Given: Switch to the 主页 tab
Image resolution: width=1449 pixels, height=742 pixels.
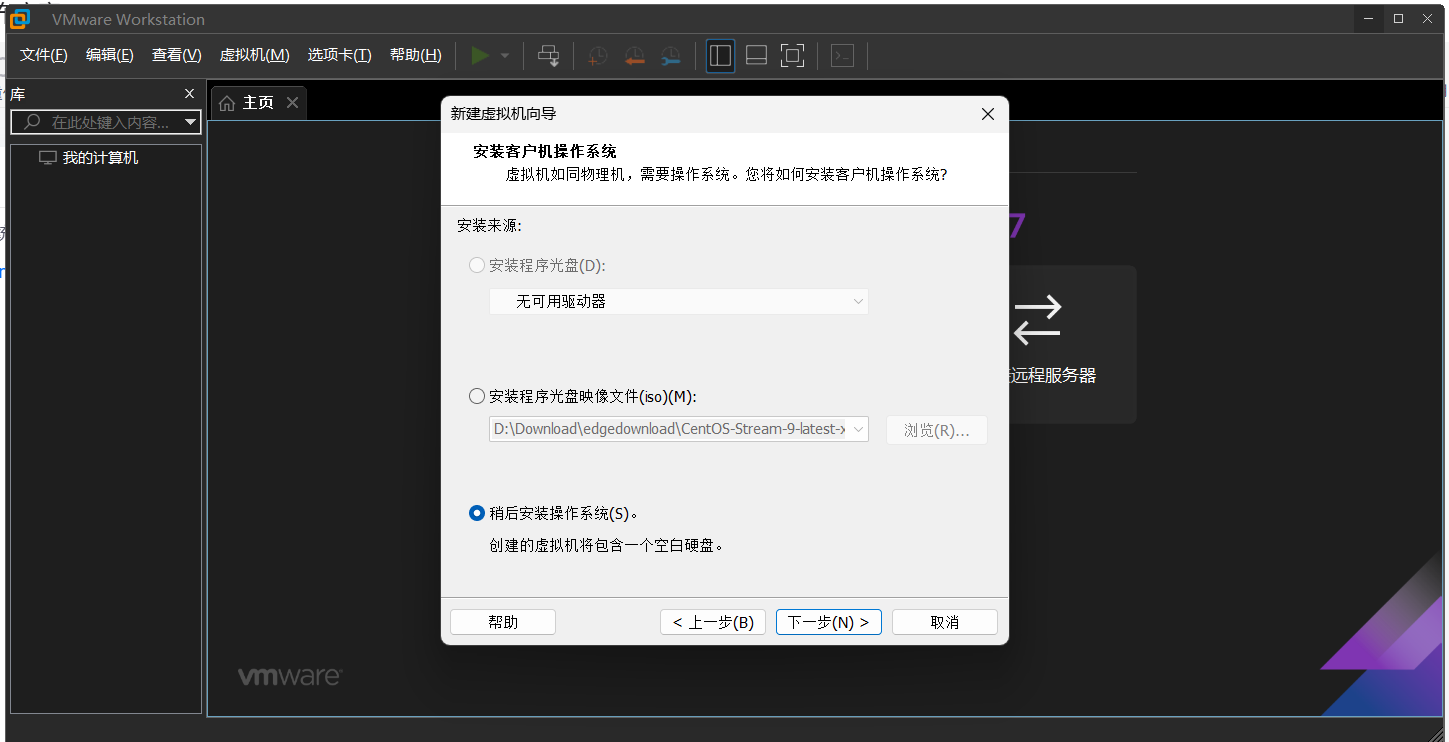Looking at the screenshot, I should 259,103.
